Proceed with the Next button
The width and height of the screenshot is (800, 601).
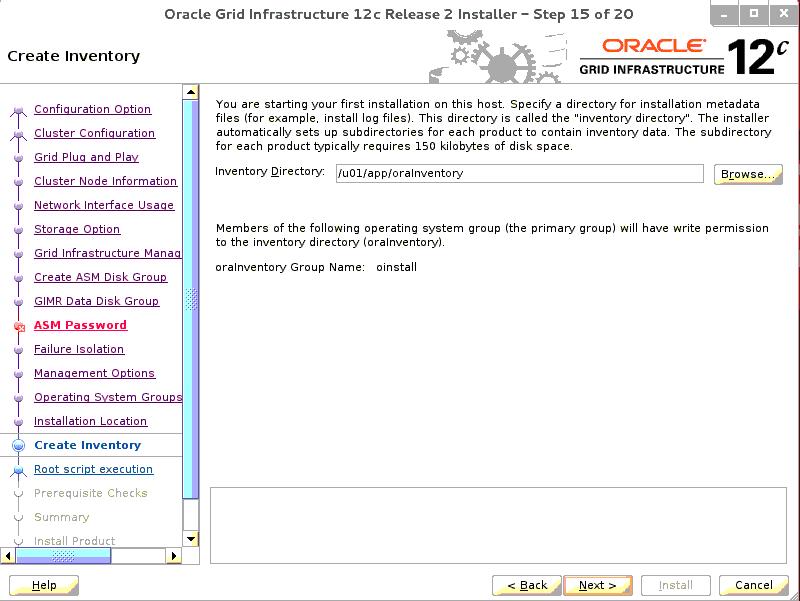point(597,585)
